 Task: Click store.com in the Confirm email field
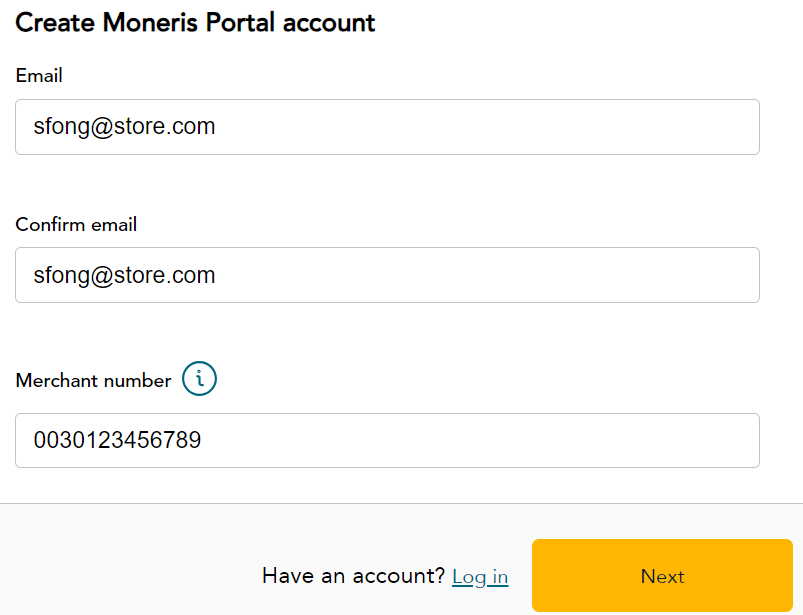tap(164, 275)
